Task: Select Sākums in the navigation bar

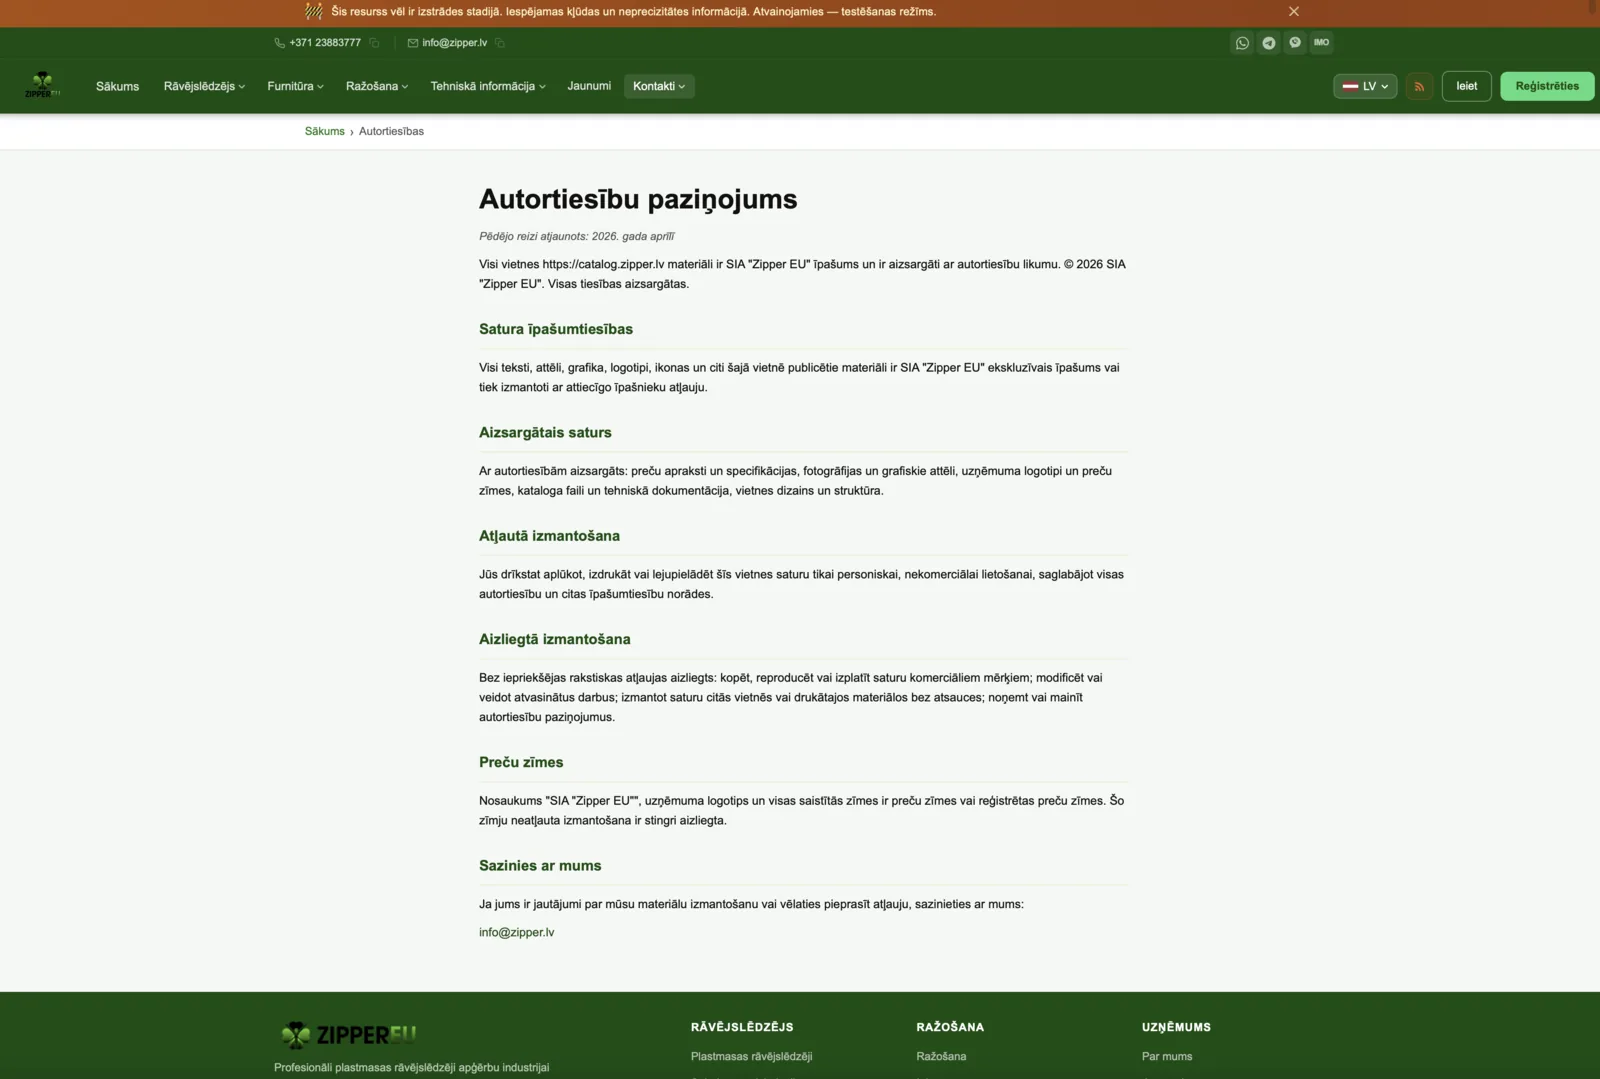Action: (117, 86)
